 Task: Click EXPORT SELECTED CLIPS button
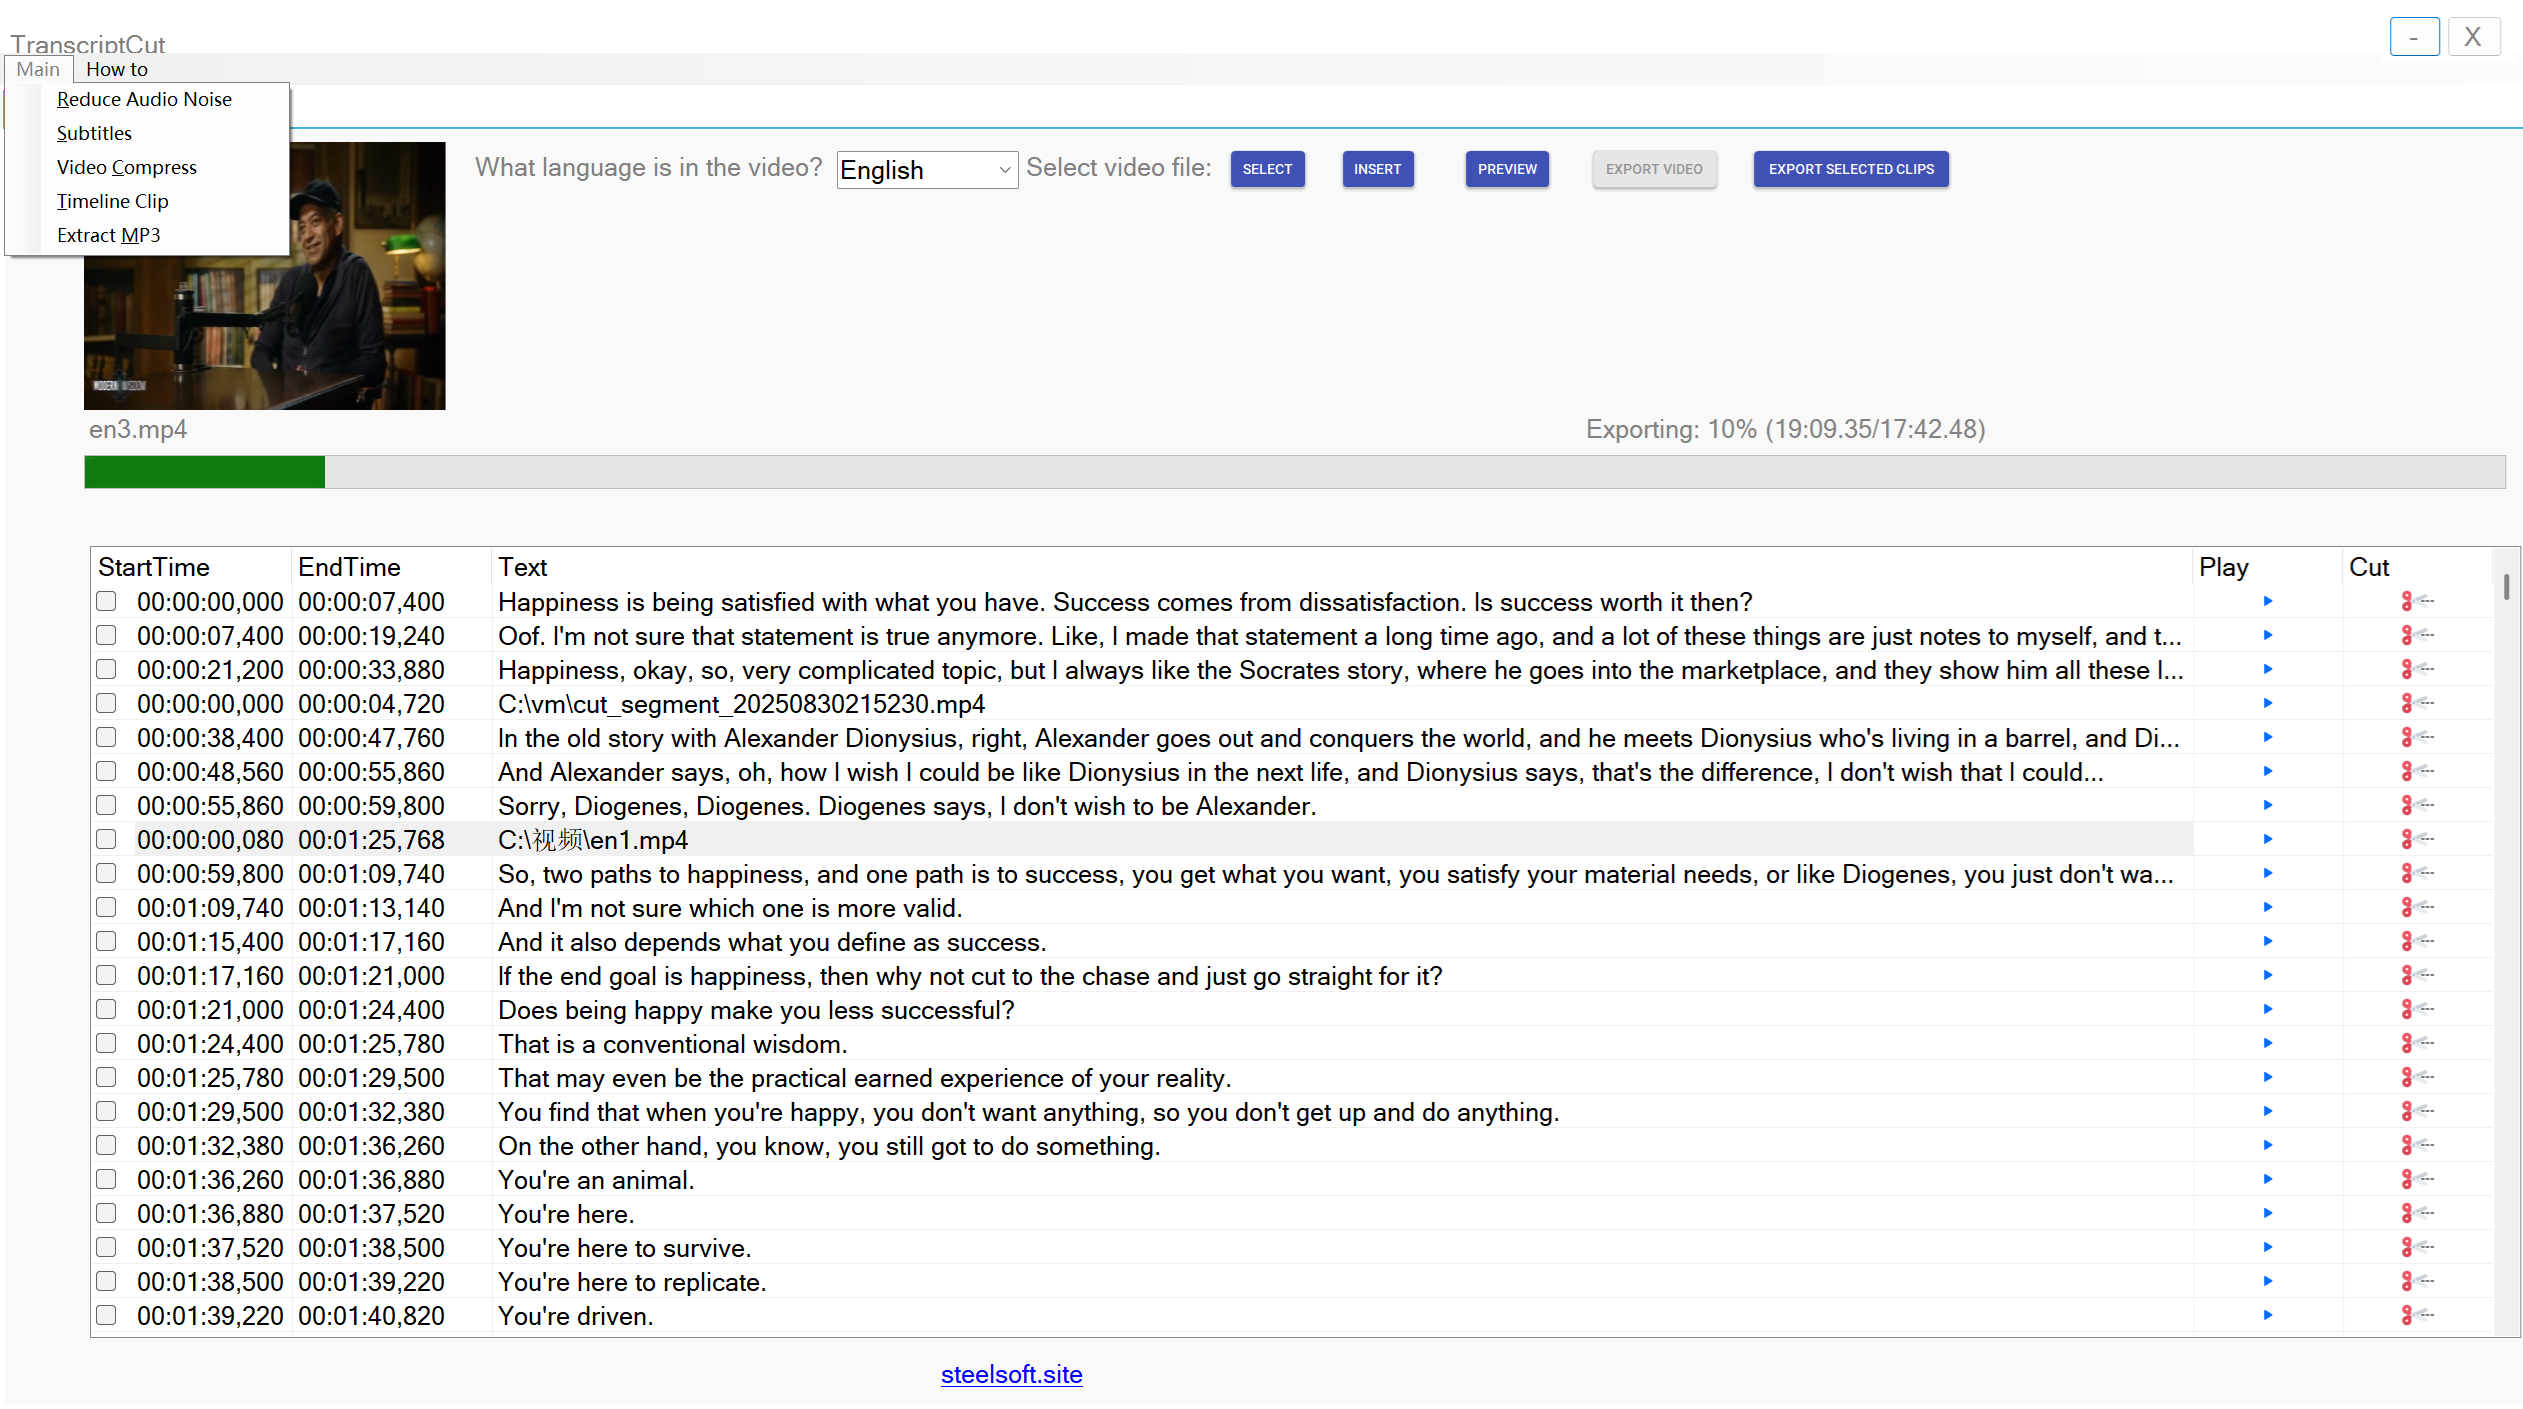point(1851,169)
